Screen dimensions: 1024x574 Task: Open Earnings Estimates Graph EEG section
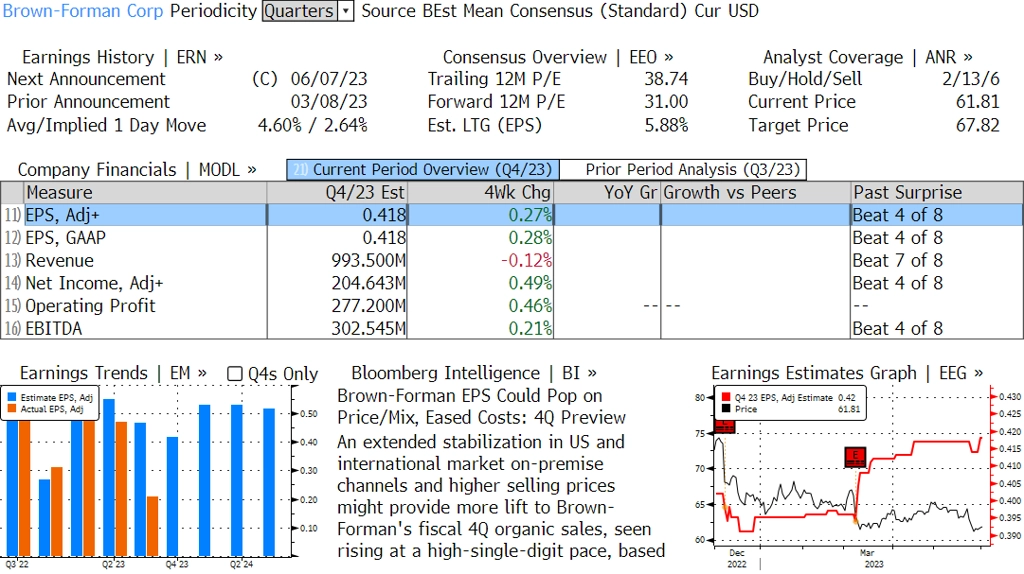(x=846, y=373)
